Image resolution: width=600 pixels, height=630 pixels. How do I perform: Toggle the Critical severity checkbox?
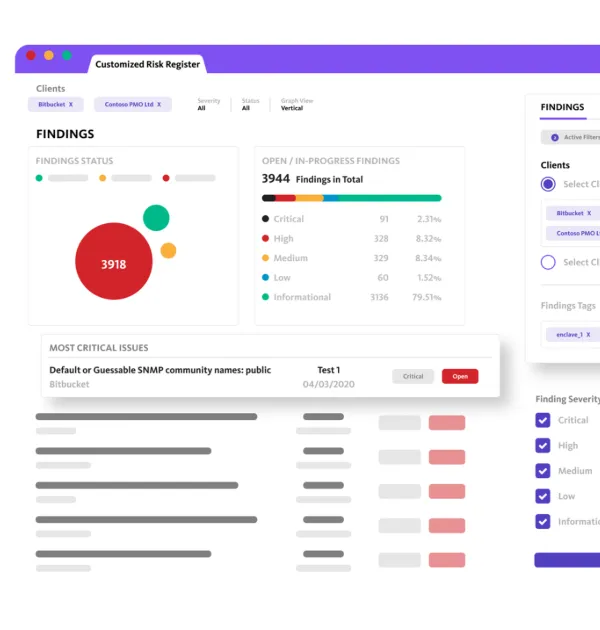543,420
